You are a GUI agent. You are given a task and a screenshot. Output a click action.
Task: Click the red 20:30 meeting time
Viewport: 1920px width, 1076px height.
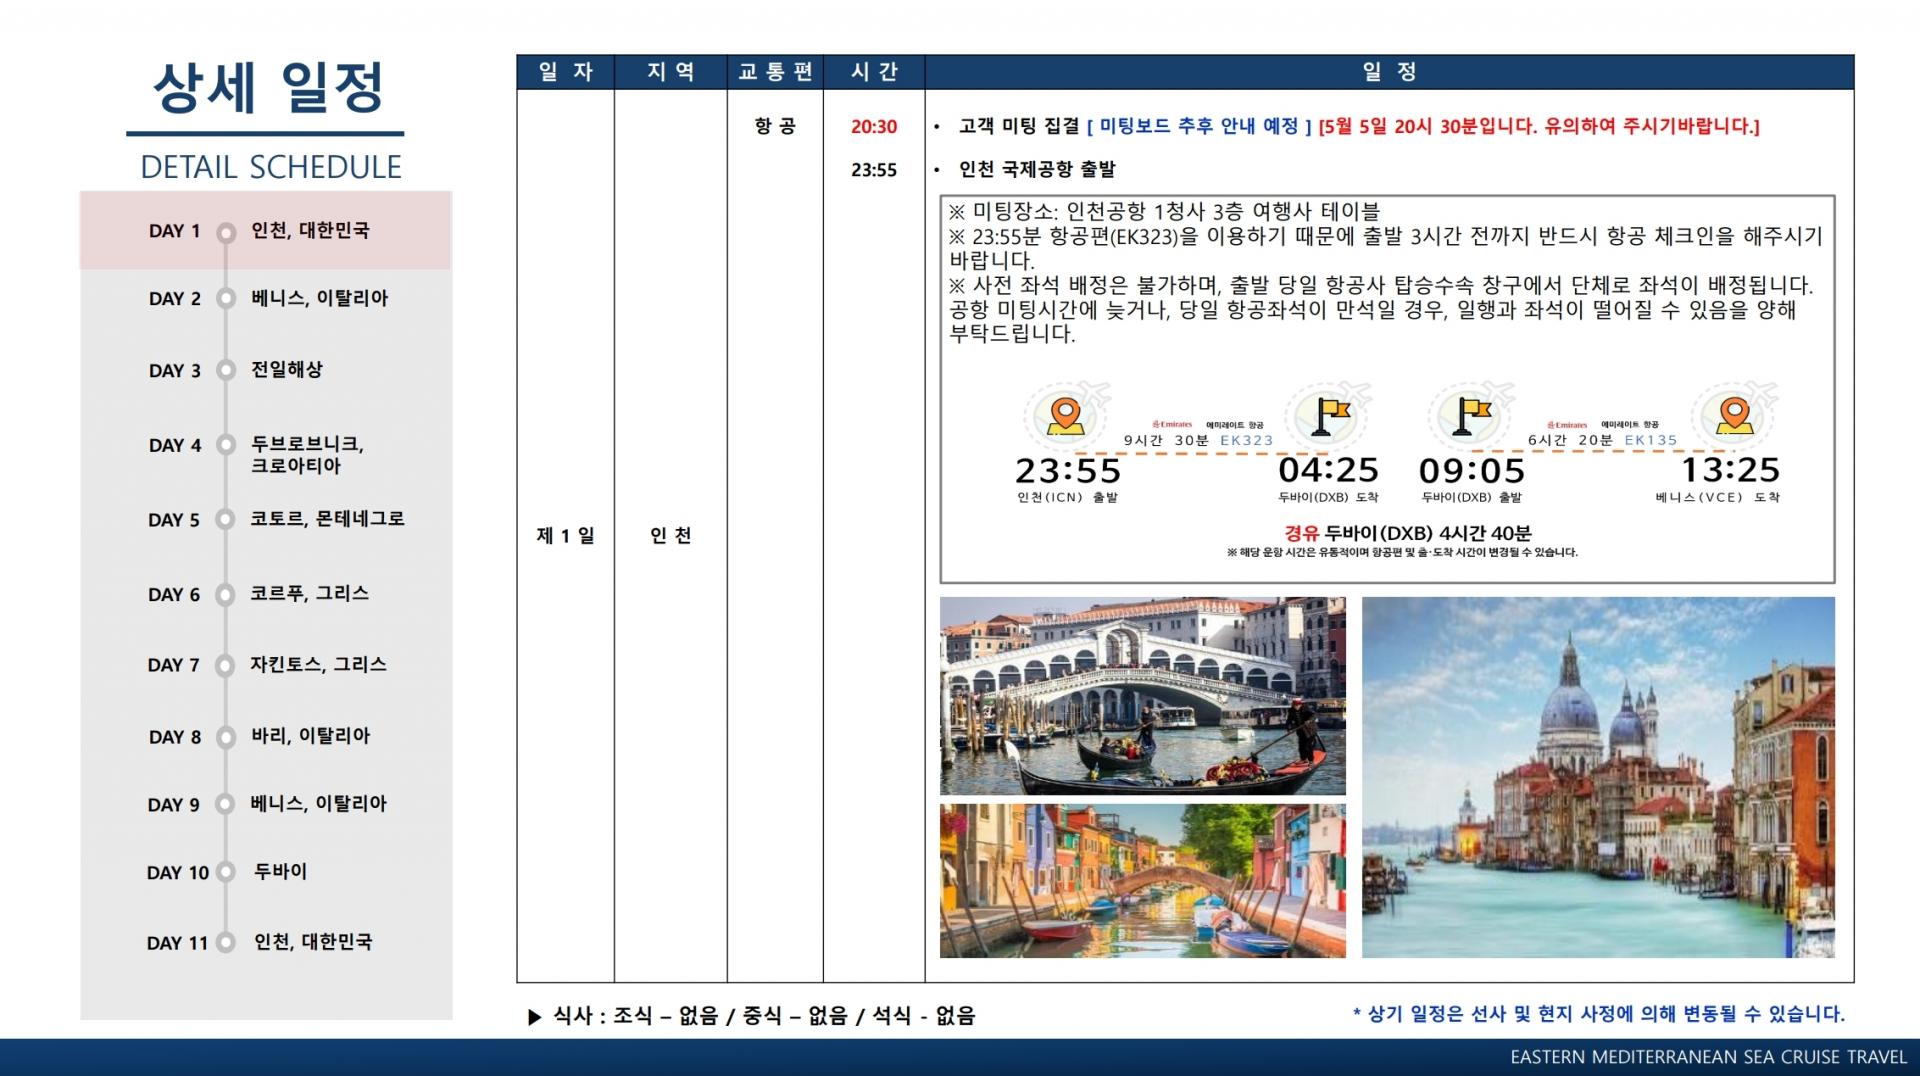point(874,127)
